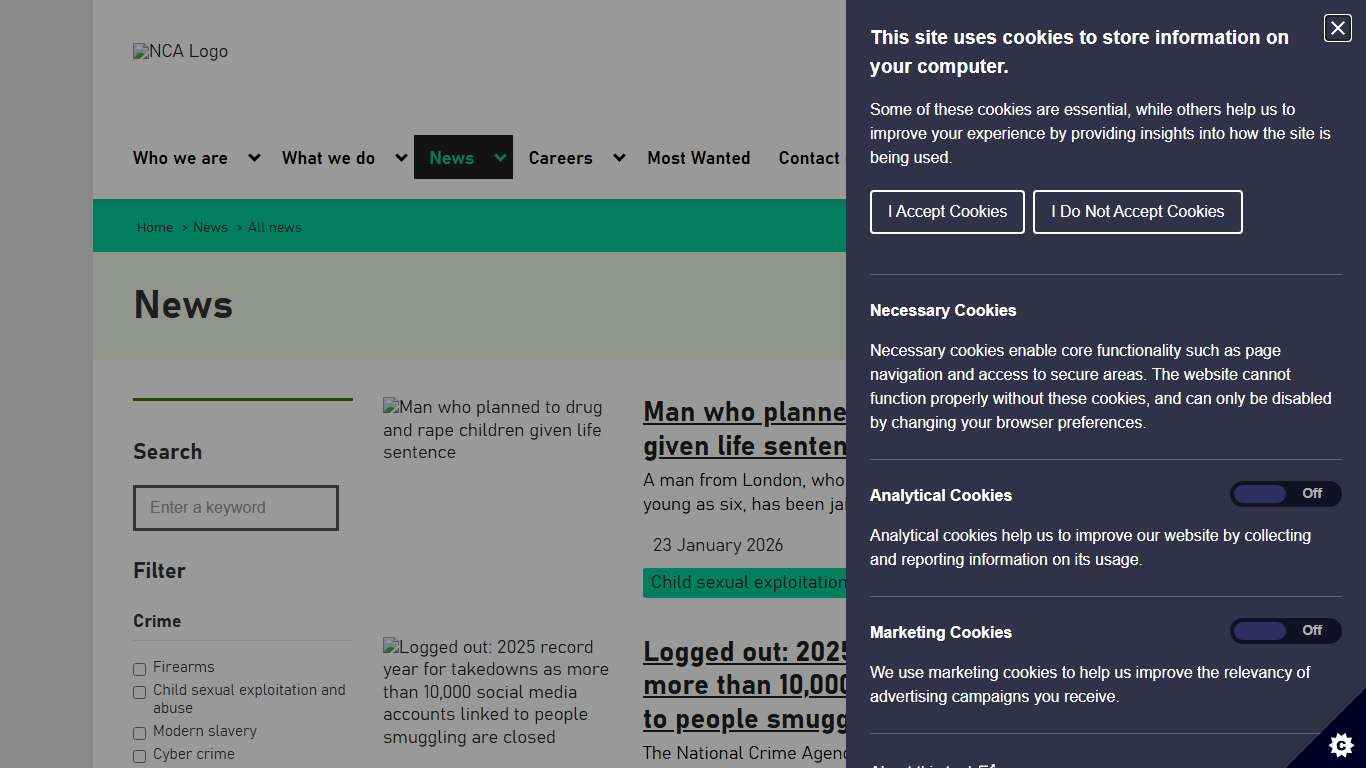The image size is (1366, 768).
Task: Click the keyword search field
Action: tap(236, 508)
